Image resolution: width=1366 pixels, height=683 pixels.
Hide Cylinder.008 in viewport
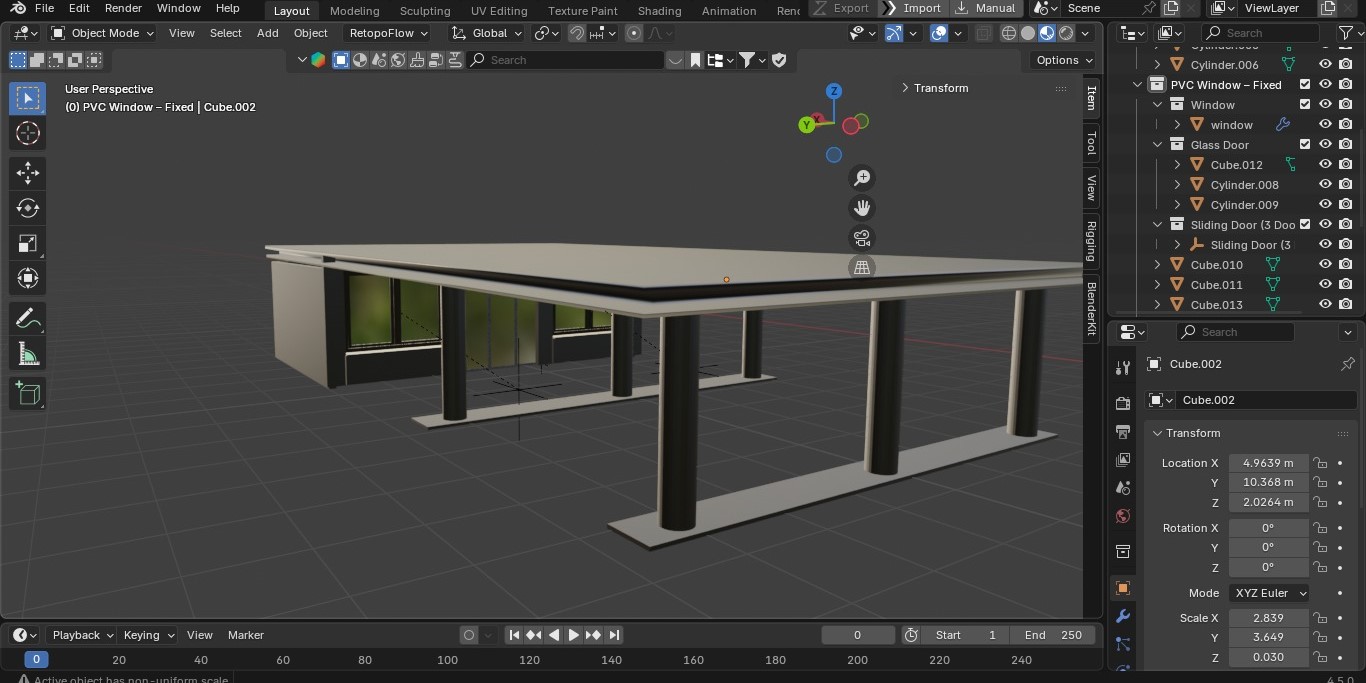1325,185
